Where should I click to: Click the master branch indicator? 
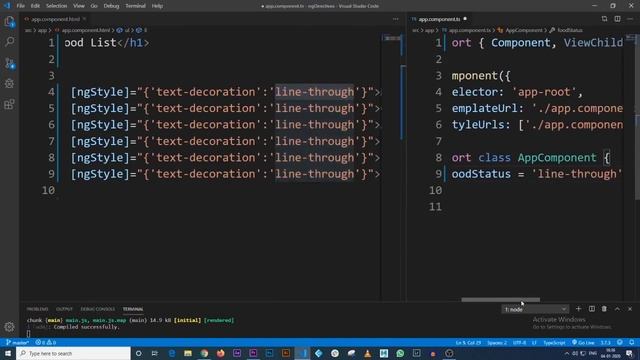(x=17, y=342)
